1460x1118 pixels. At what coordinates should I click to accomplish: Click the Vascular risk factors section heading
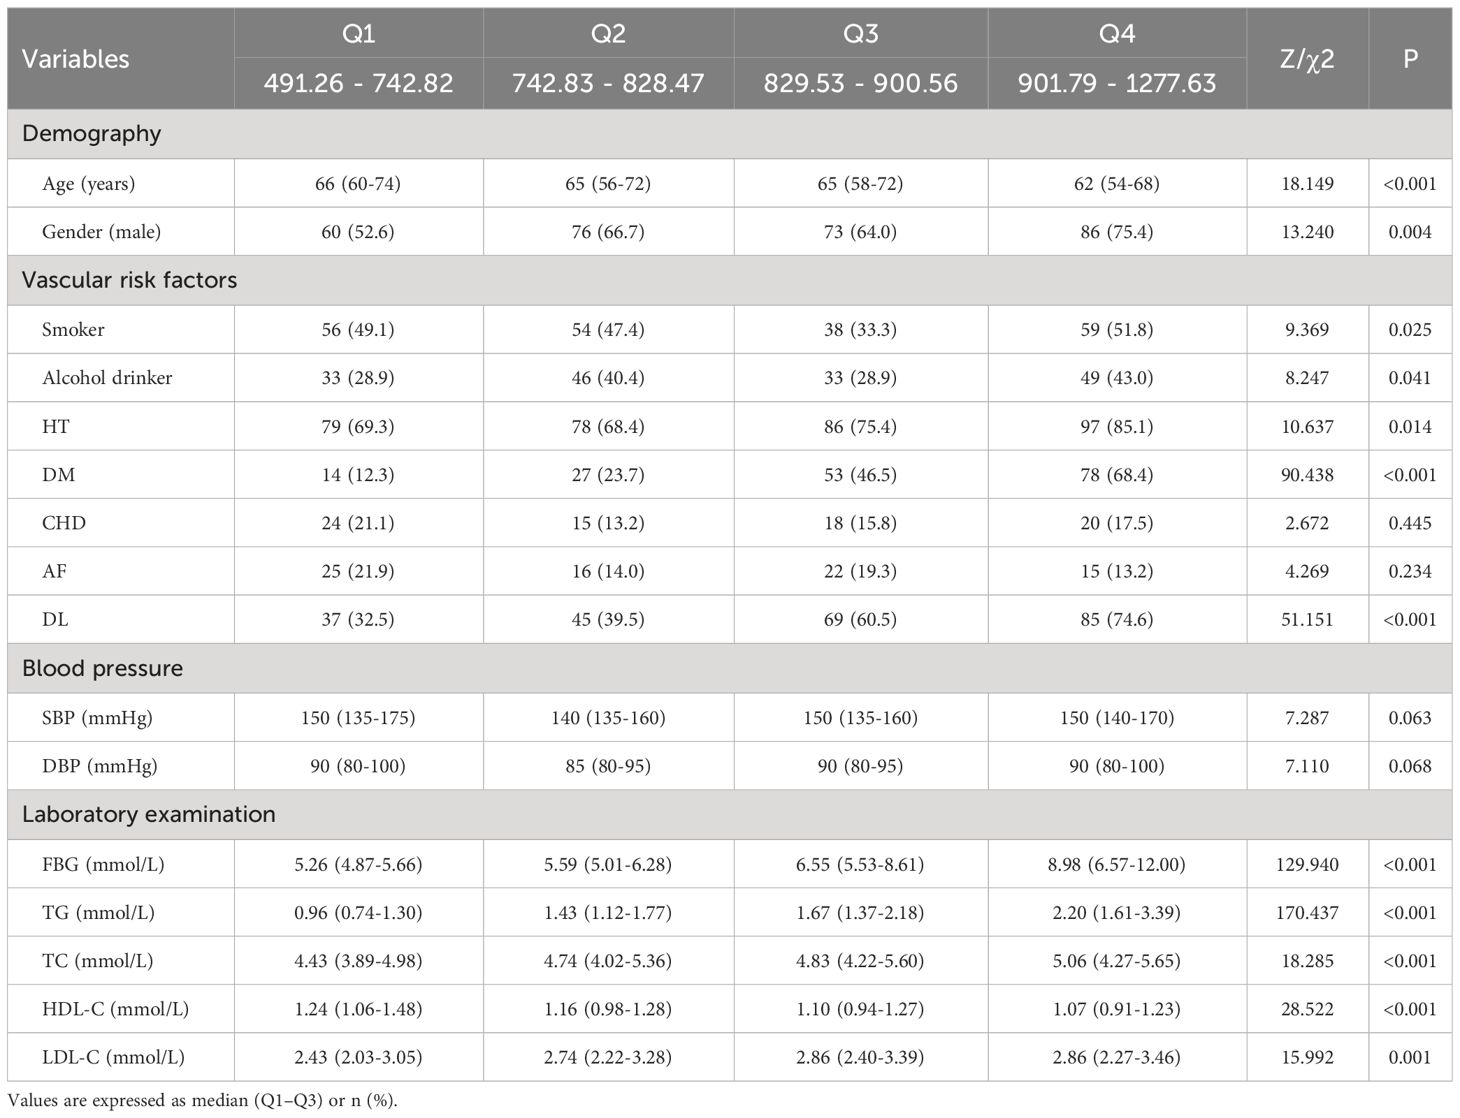[x=130, y=280]
